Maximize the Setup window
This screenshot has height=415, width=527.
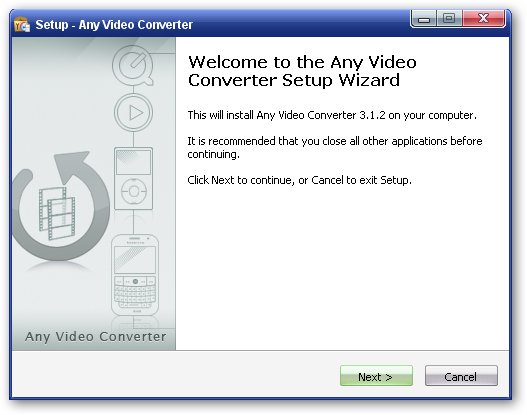pyautogui.click(x=449, y=19)
